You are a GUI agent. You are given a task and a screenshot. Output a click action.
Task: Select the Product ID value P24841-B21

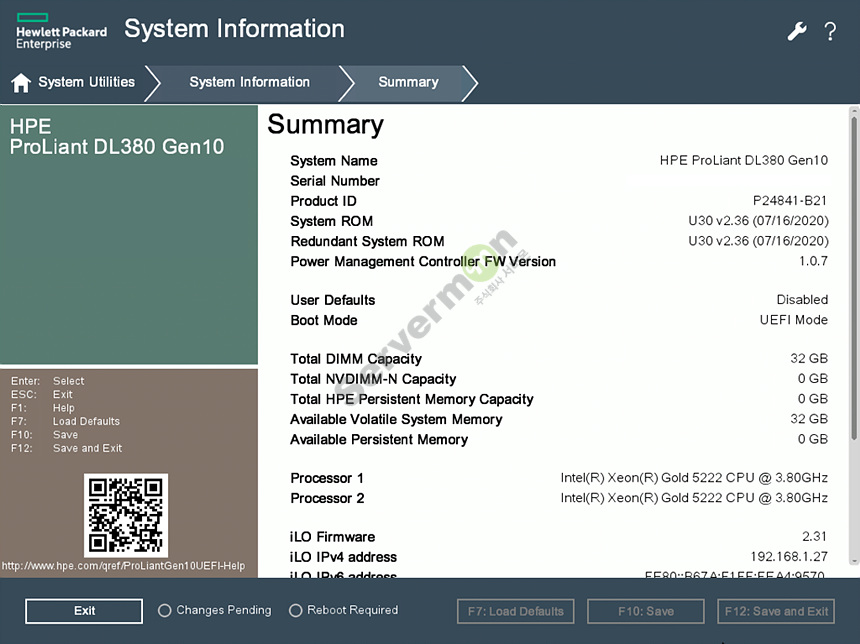(x=790, y=201)
